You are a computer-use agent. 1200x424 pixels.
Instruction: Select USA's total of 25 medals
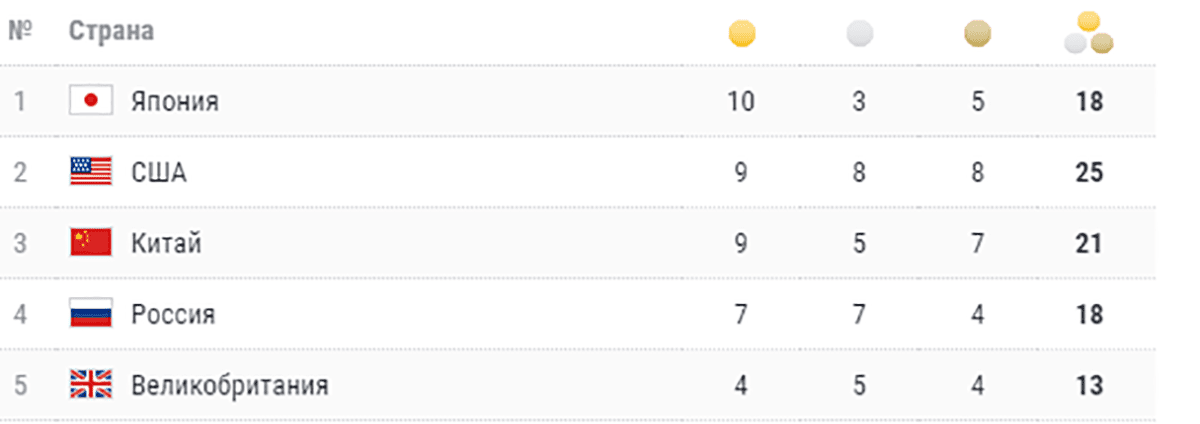click(x=1090, y=173)
